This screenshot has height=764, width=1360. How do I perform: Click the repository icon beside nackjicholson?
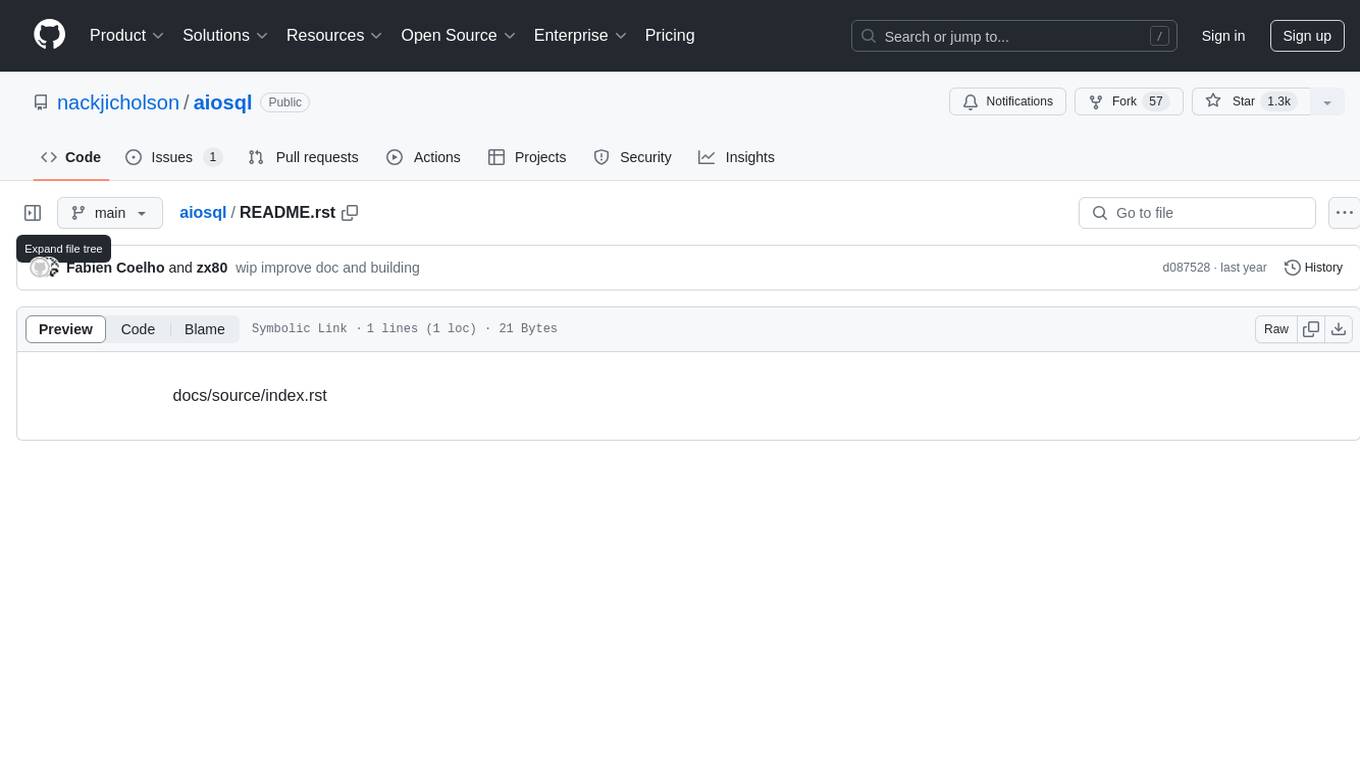click(x=41, y=102)
